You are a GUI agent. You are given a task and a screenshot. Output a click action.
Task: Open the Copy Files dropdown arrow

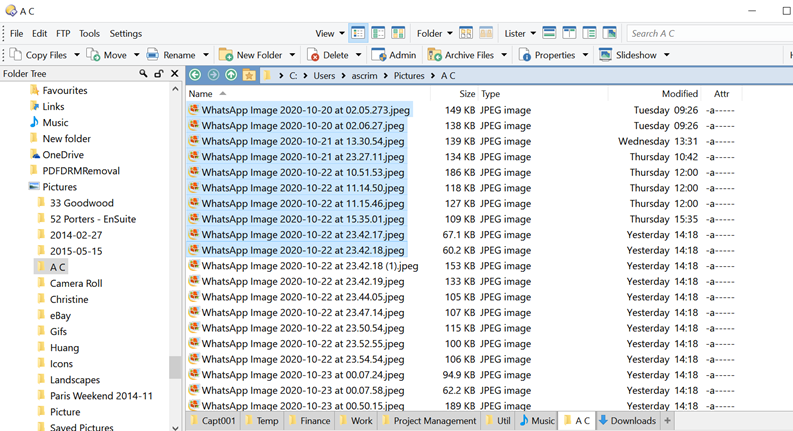coord(77,55)
